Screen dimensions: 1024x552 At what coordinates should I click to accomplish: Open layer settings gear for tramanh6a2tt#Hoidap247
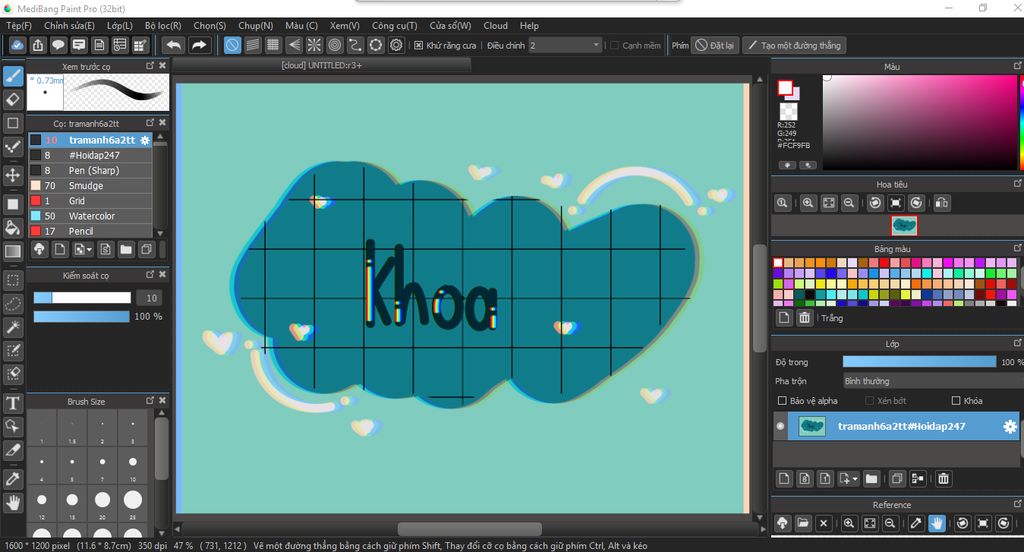1010,427
